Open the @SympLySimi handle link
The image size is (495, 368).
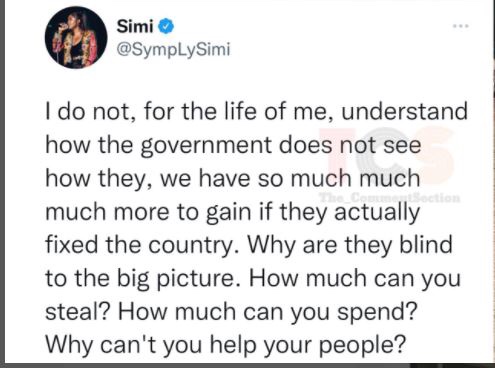coord(173,50)
